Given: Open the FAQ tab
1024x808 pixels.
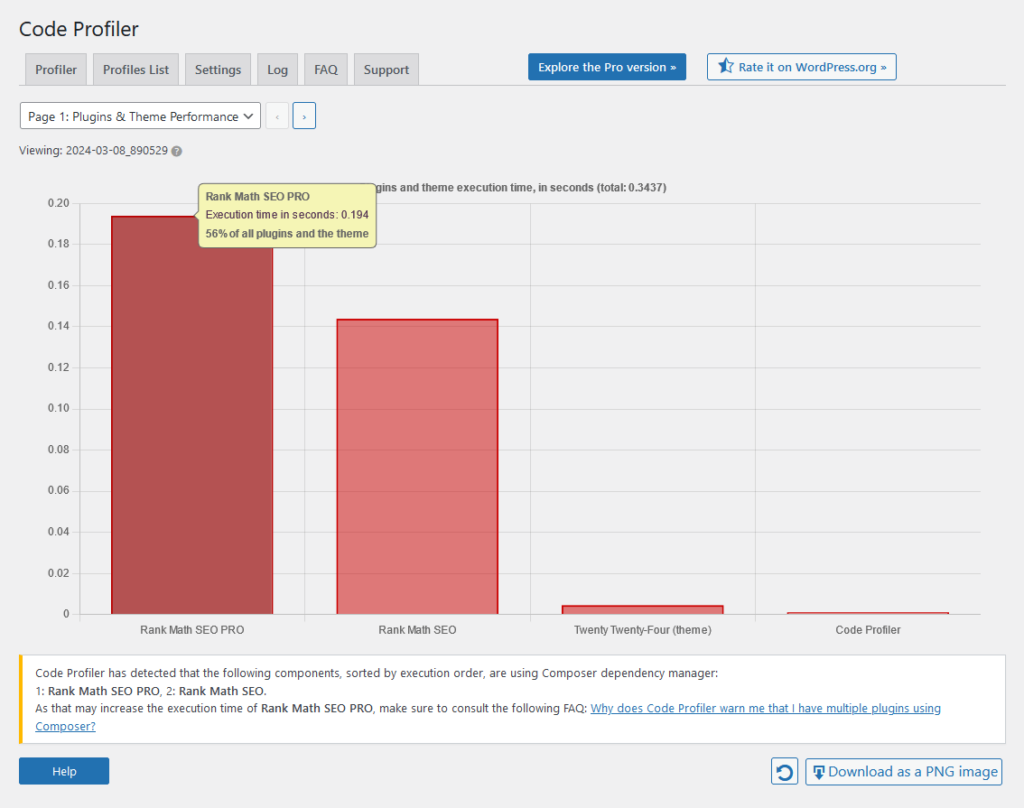Looking at the screenshot, I should [x=326, y=69].
